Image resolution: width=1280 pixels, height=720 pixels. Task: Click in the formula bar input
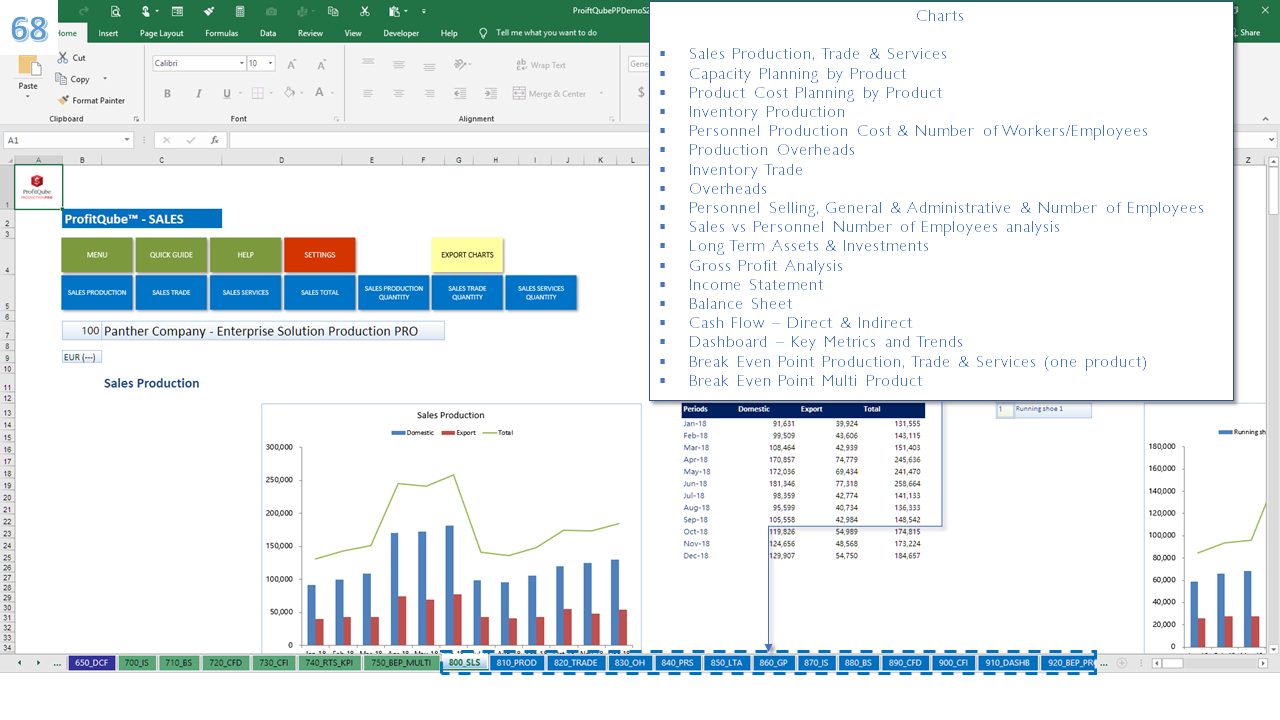[x=438, y=140]
